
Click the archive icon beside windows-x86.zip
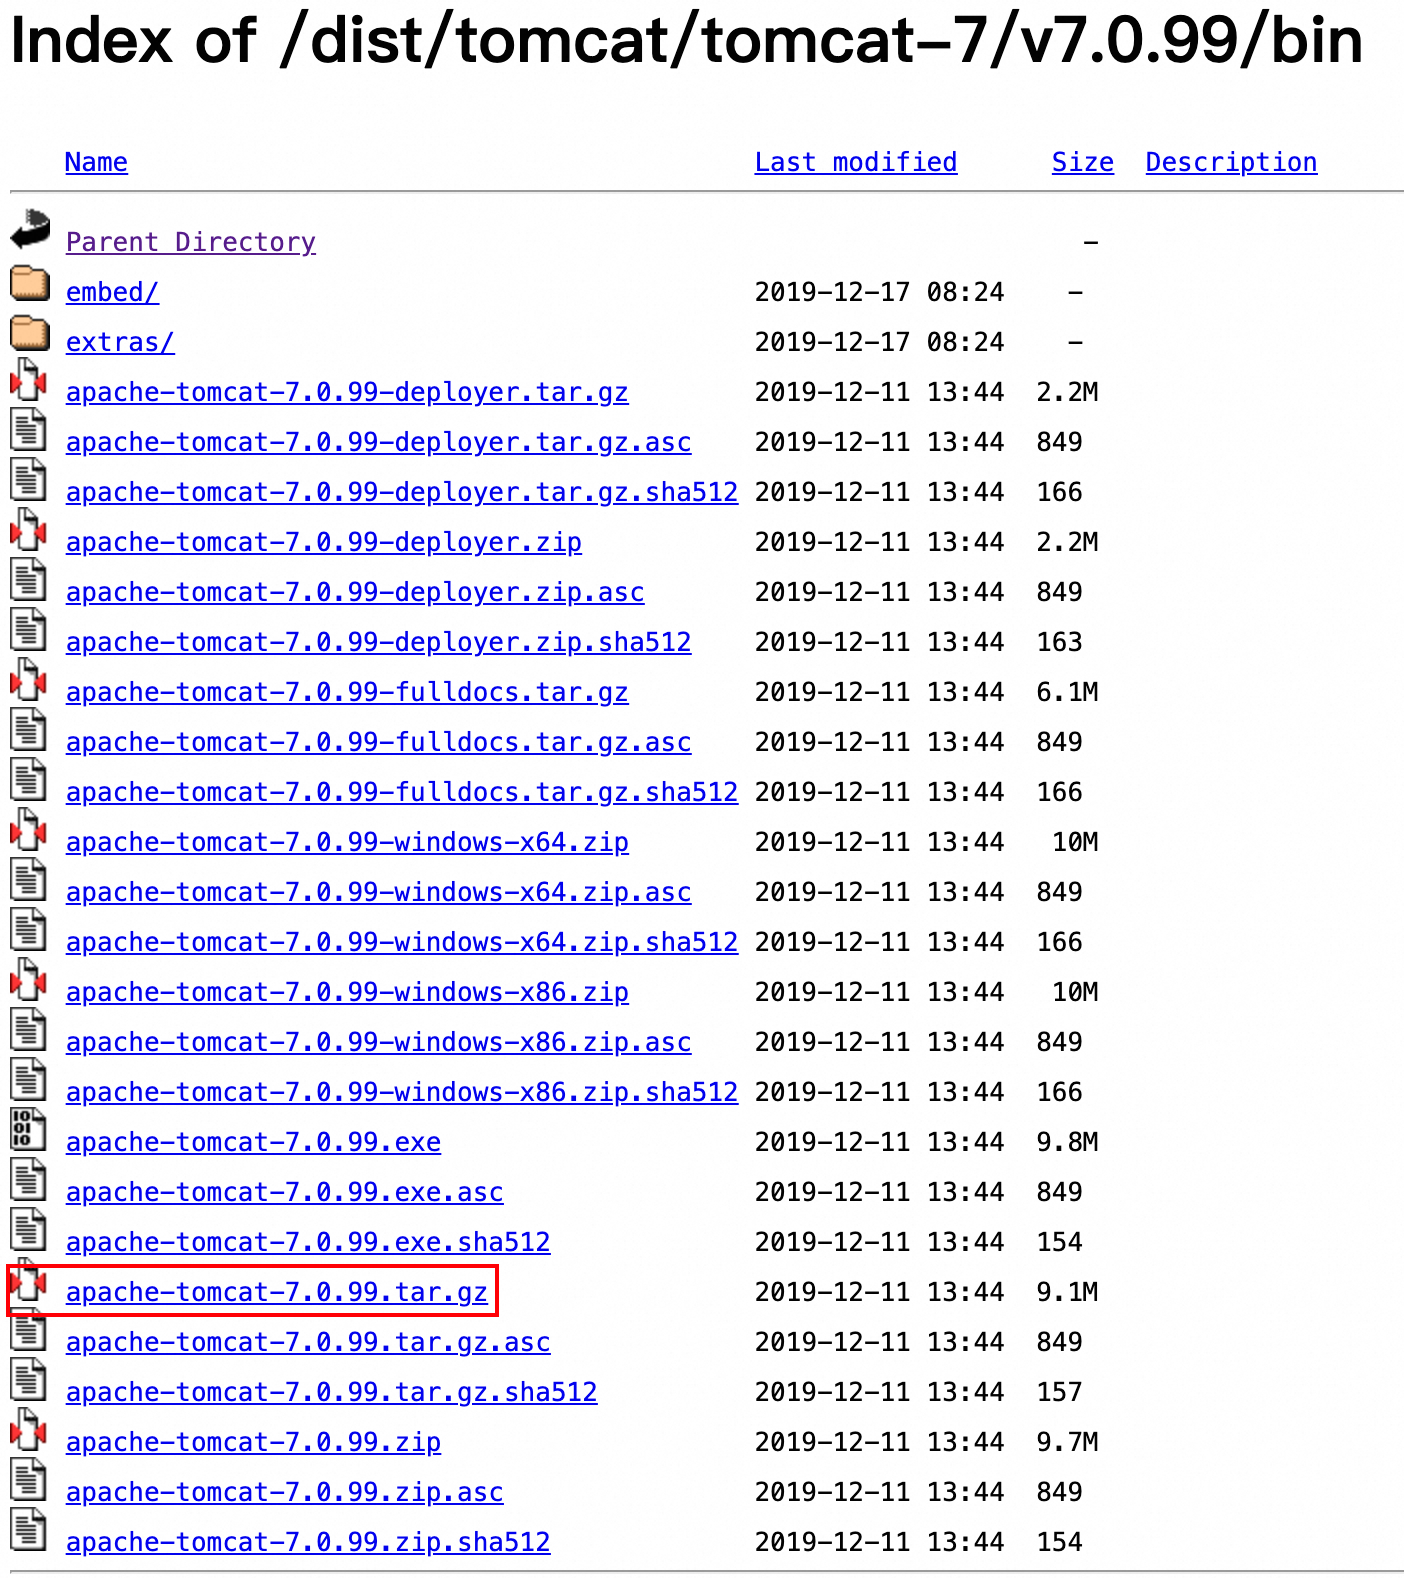(29, 980)
